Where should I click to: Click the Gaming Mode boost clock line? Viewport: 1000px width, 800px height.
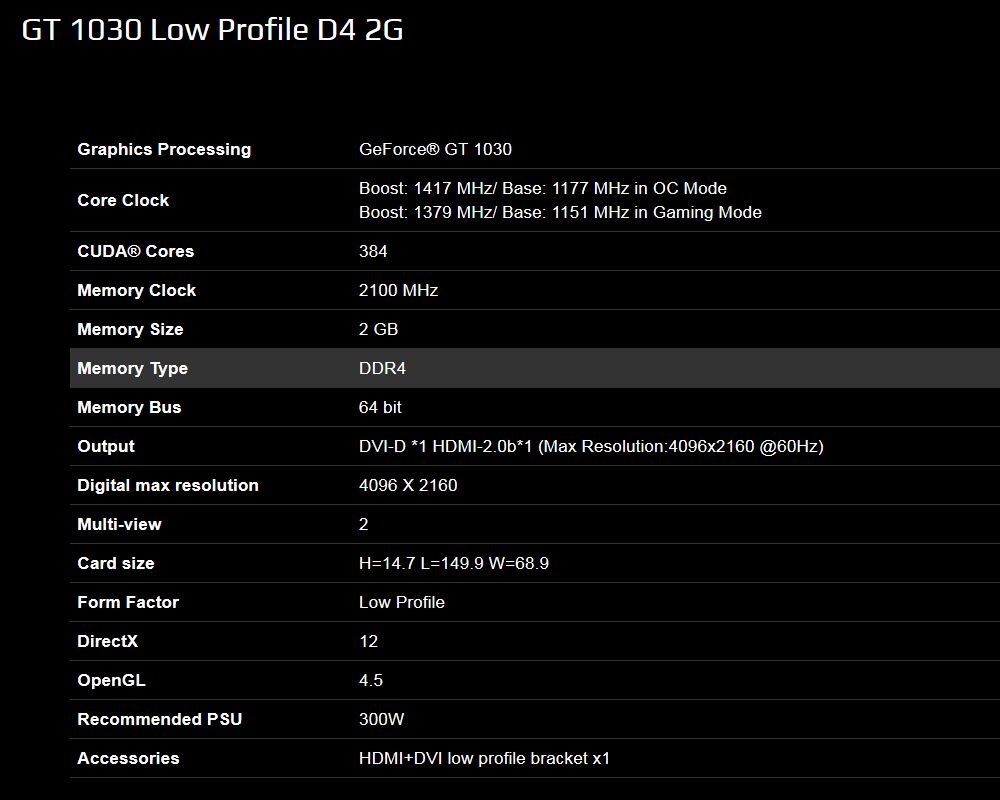(560, 212)
